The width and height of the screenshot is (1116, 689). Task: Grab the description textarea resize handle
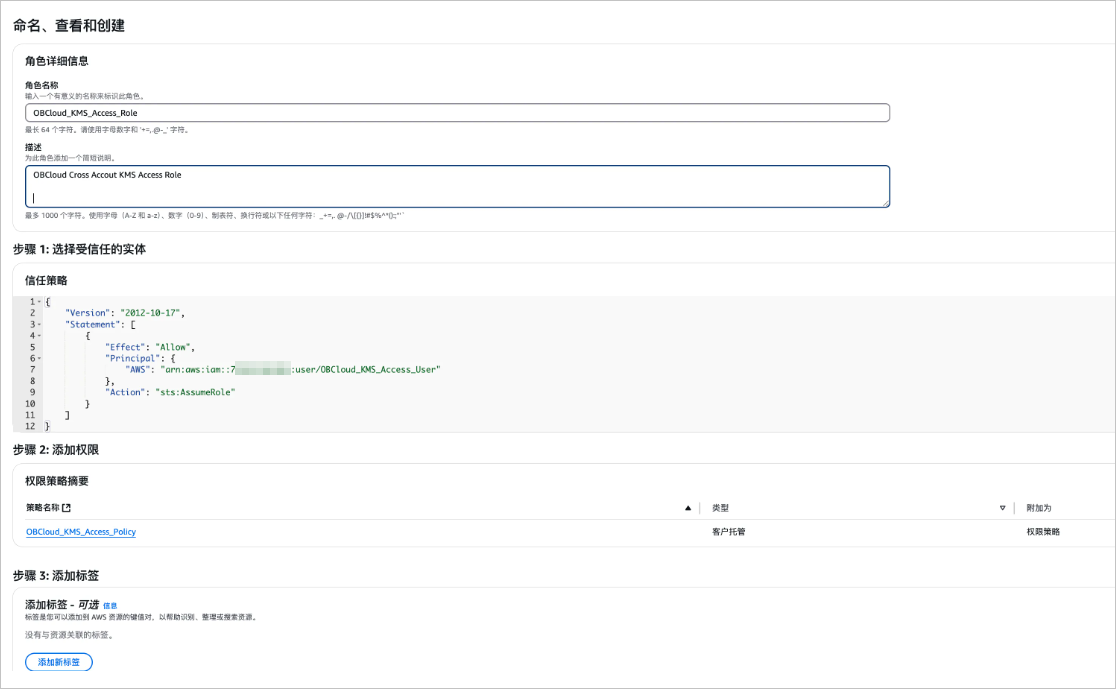click(x=885, y=204)
